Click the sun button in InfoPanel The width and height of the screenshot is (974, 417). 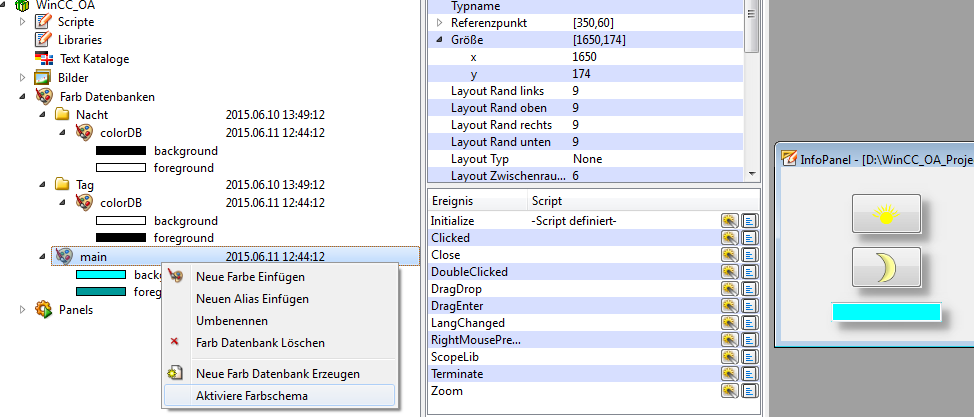pyautogui.click(x=886, y=214)
